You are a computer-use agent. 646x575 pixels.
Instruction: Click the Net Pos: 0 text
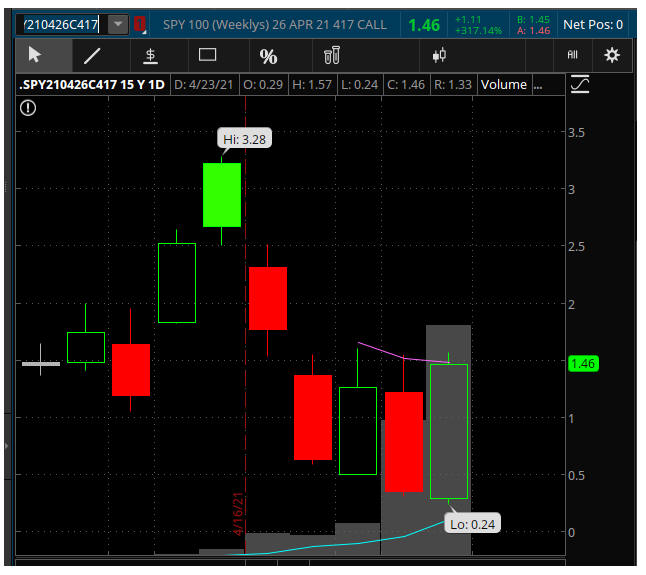click(x=593, y=25)
